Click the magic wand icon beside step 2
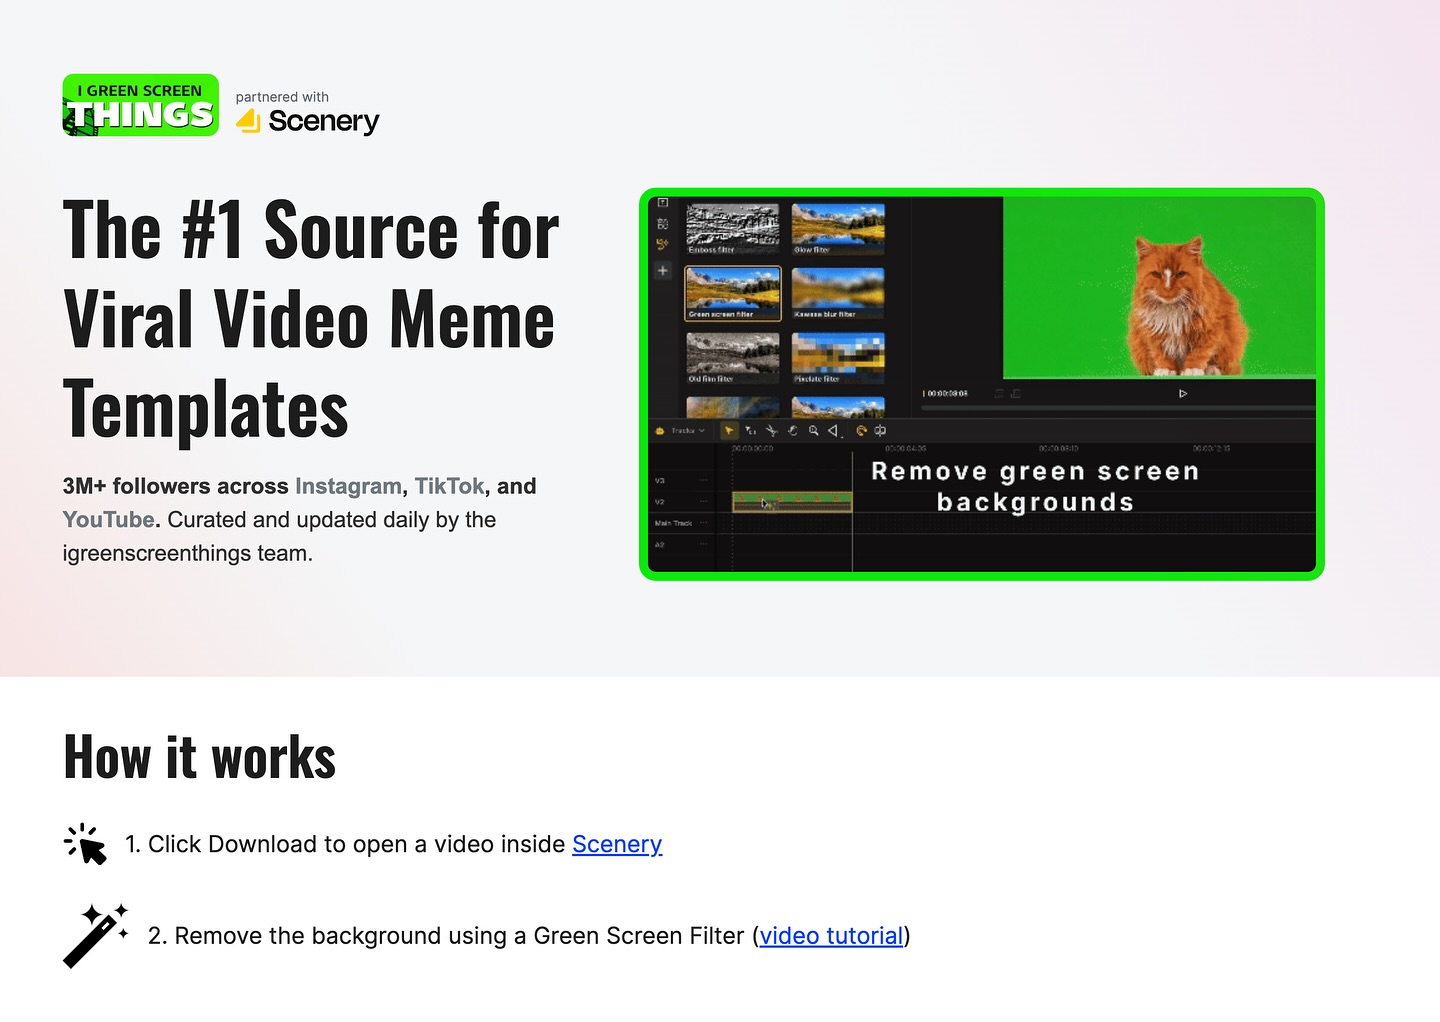This screenshot has width=1440, height=1022. point(96,936)
